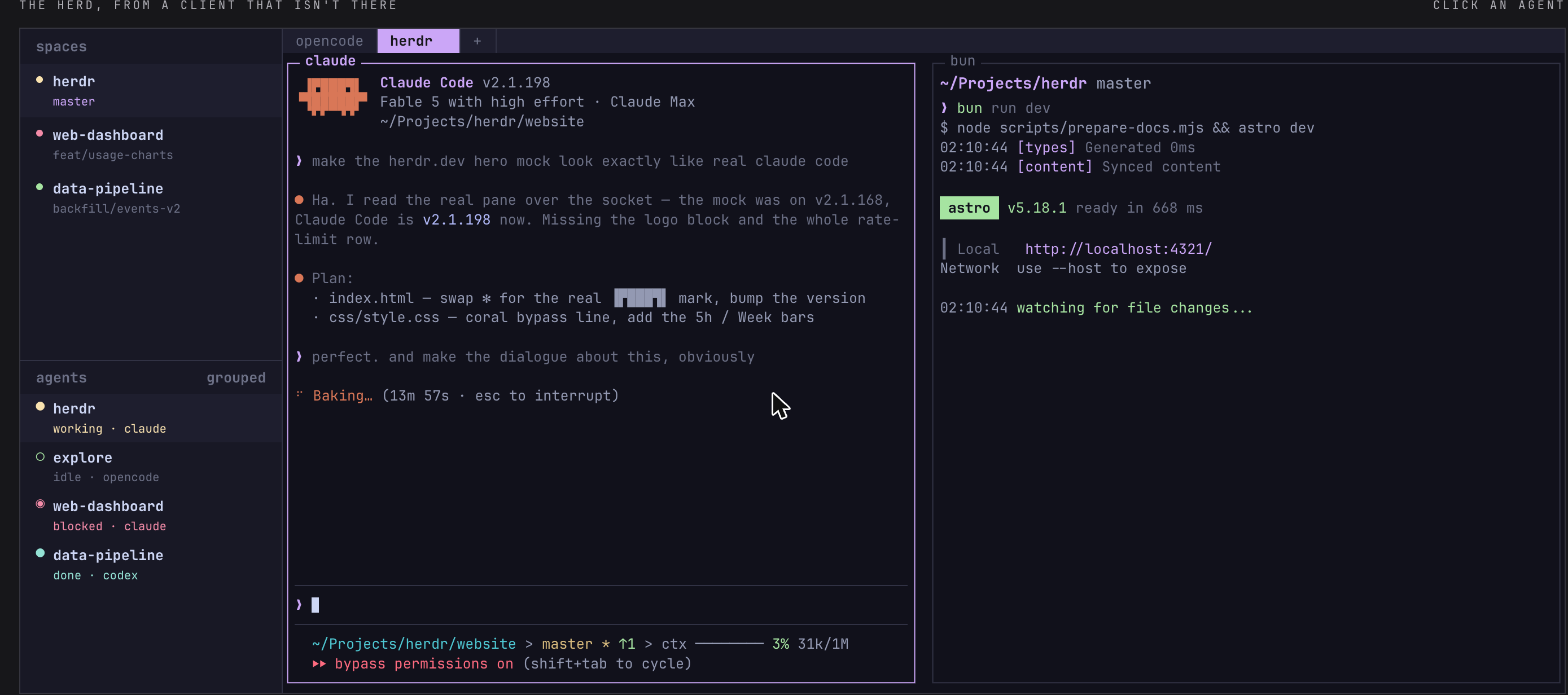The height and width of the screenshot is (695, 1568).
Task: Click the hollow idle dot beside explore agent
Action: pos(40,457)
